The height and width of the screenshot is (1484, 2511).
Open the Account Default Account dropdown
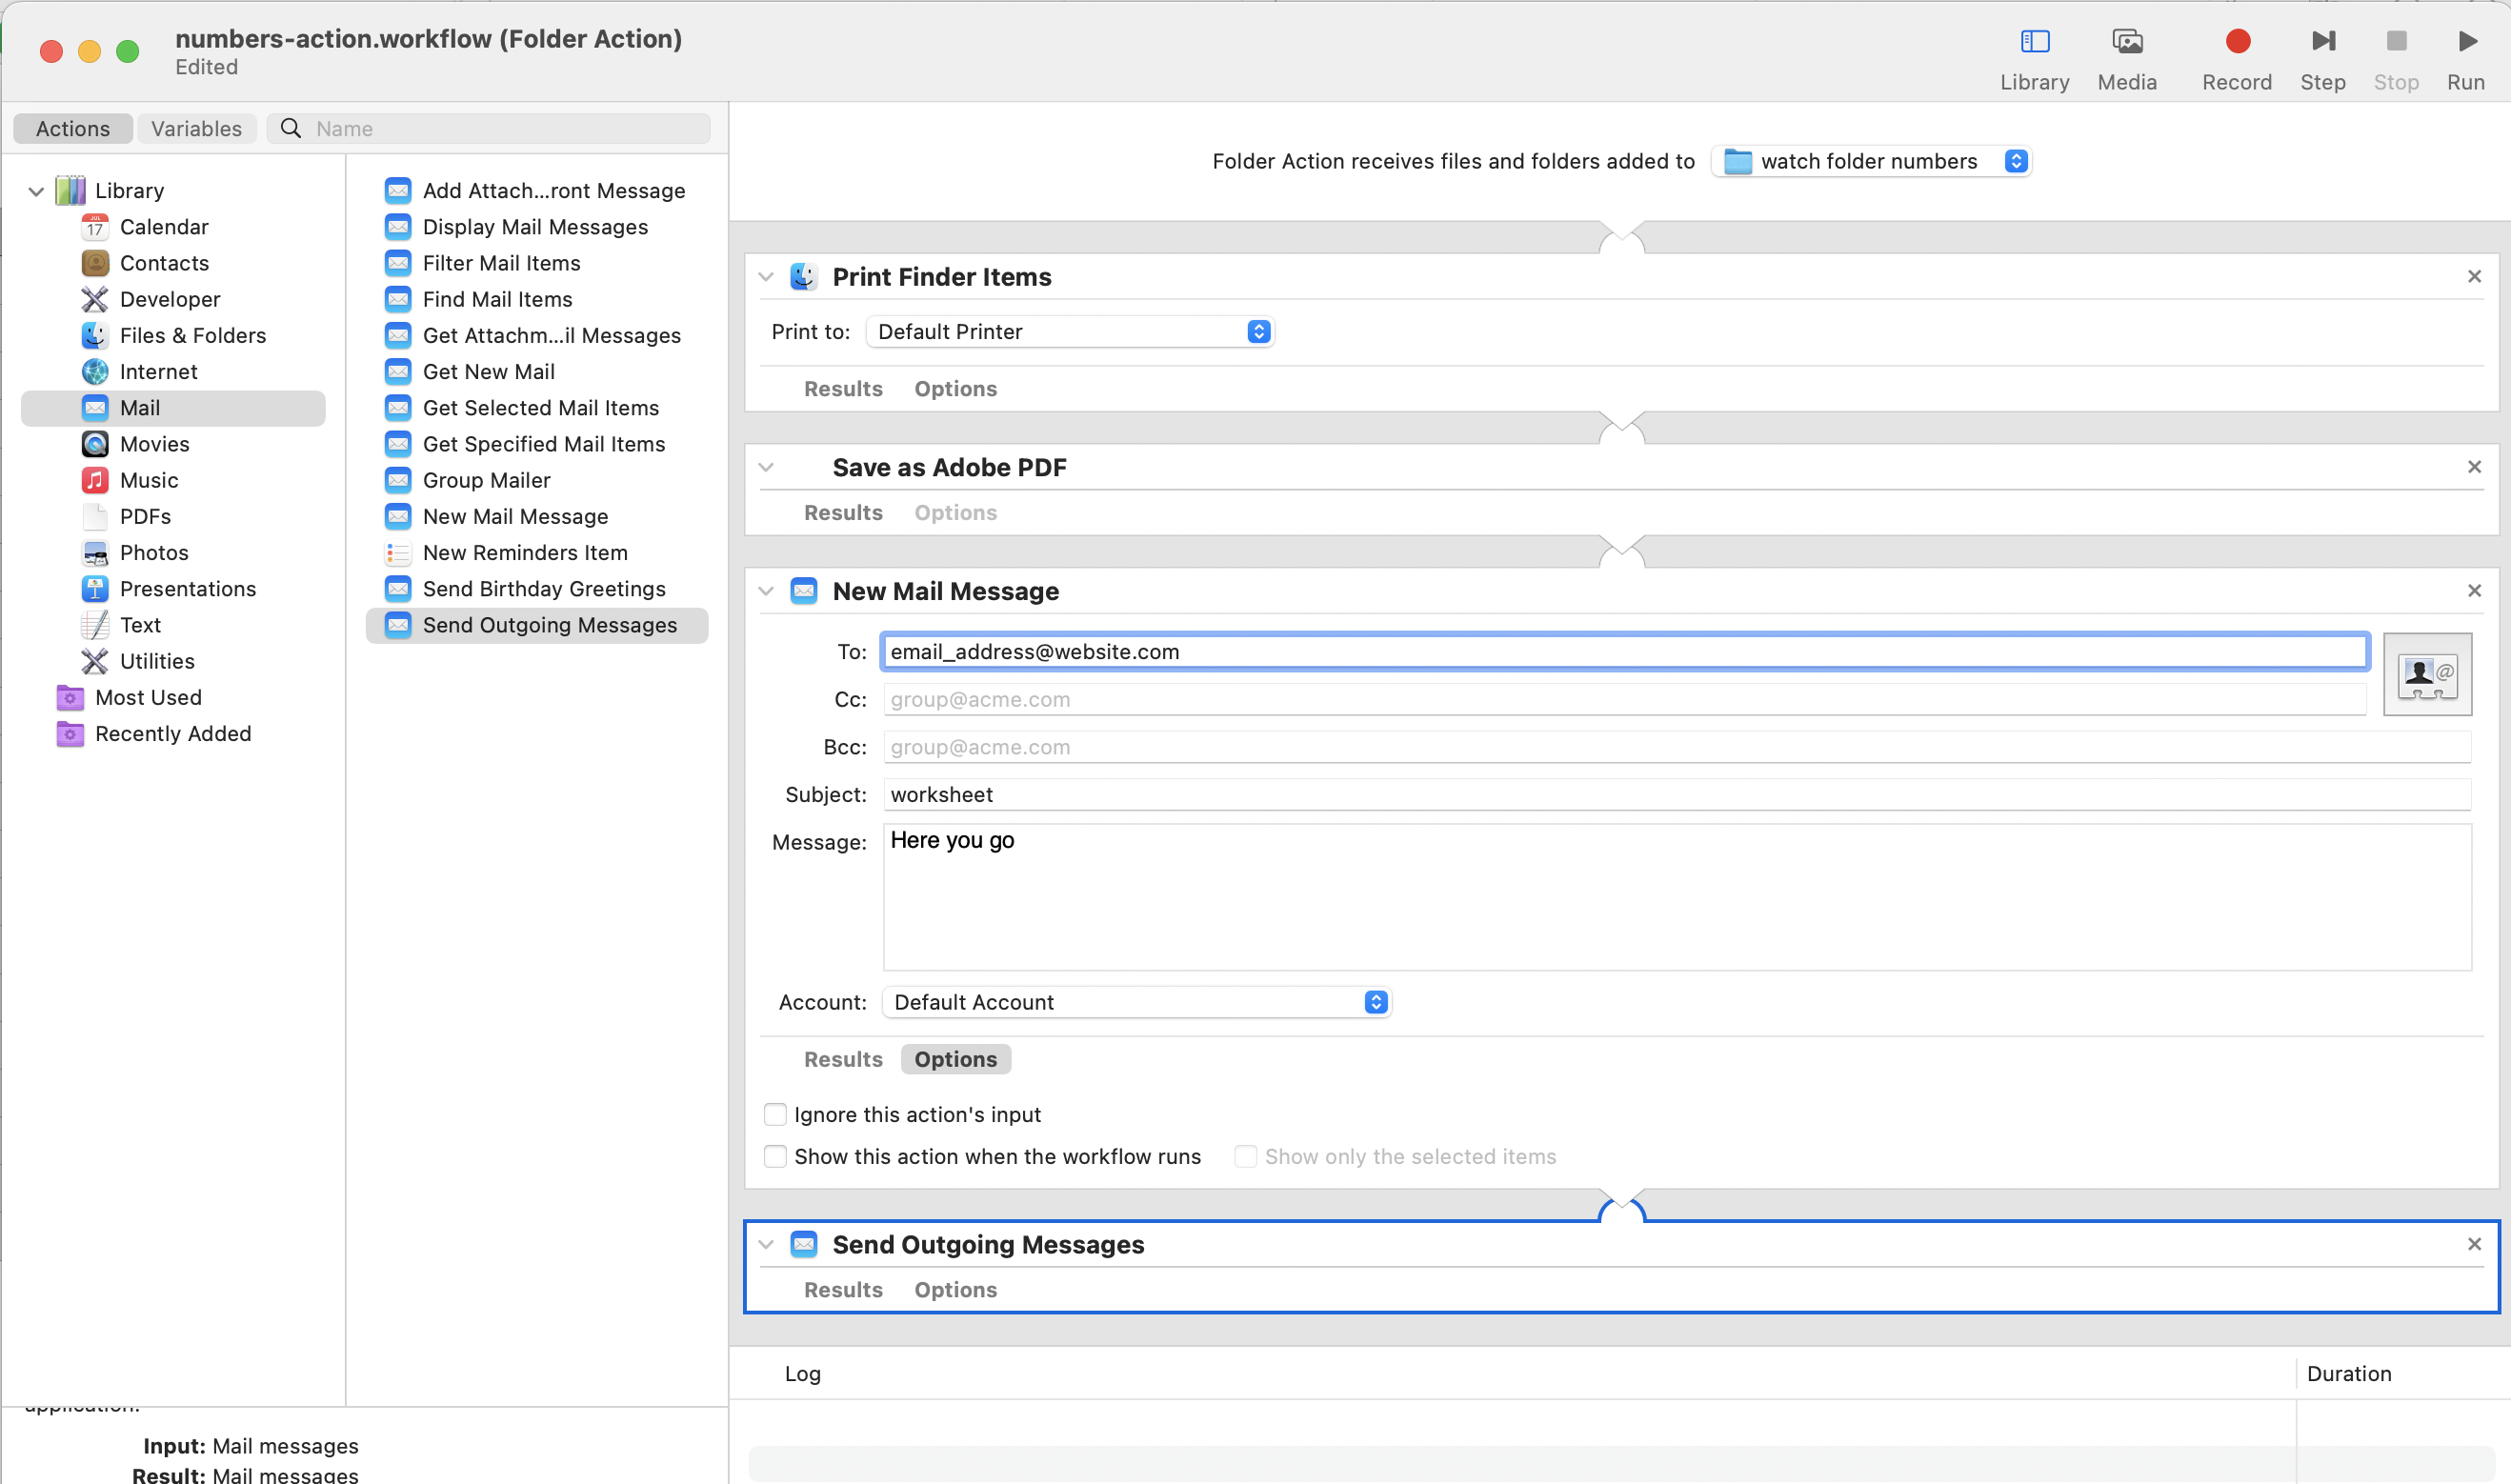[1136, 1002]
